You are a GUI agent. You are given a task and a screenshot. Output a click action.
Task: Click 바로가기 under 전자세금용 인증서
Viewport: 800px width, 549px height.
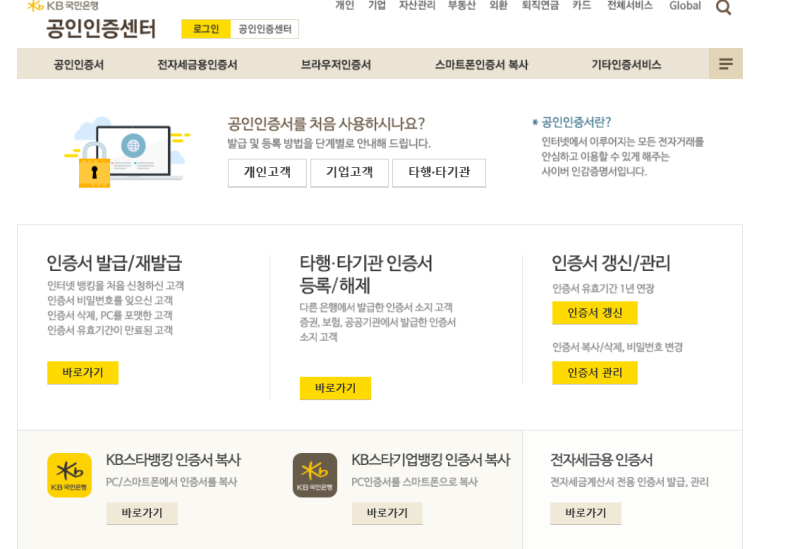click(586, 513)
